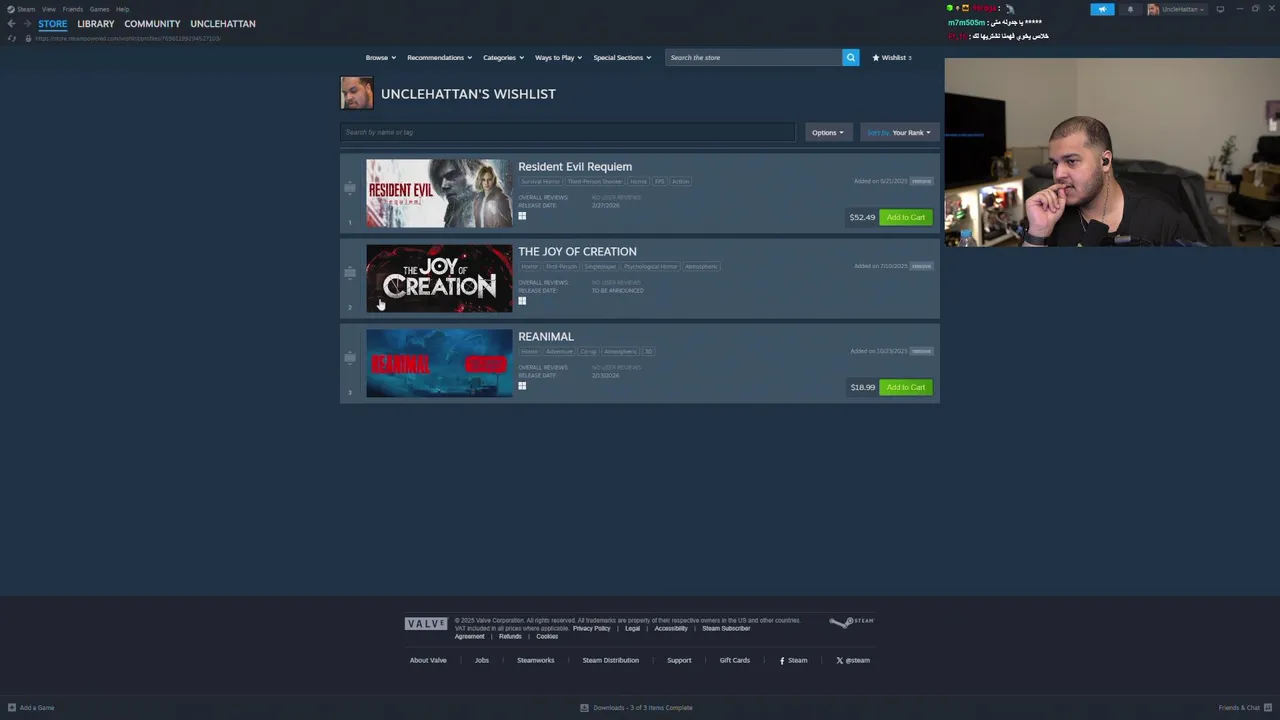This screenshot has width=1280, height=720.
Task: Focus the Search the store field
Action: point(754,58)
